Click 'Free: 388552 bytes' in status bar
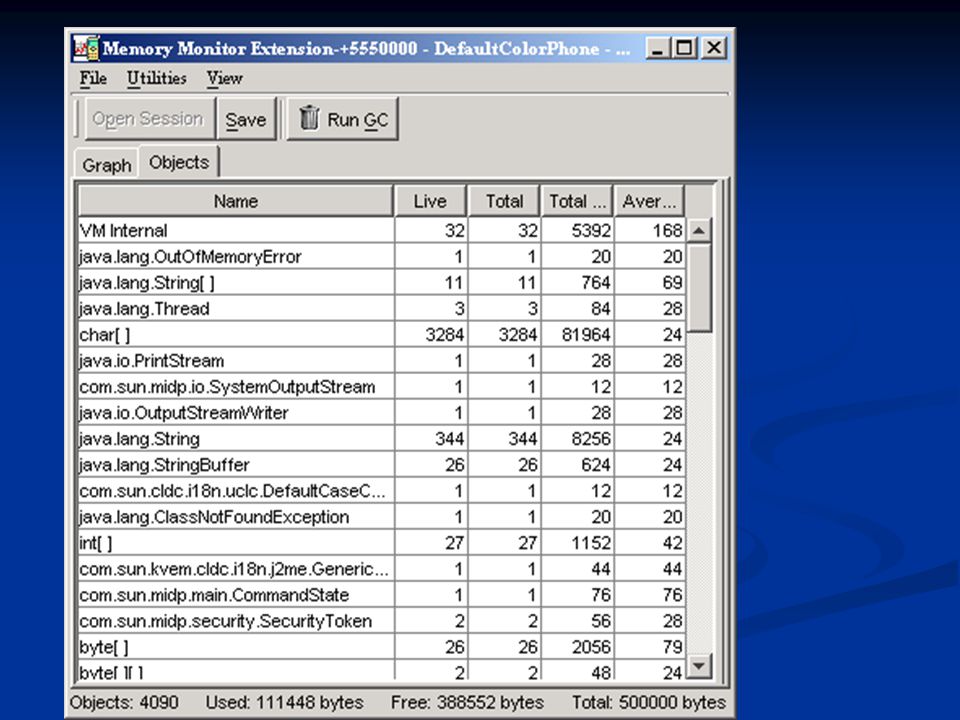 coord(467,702)
